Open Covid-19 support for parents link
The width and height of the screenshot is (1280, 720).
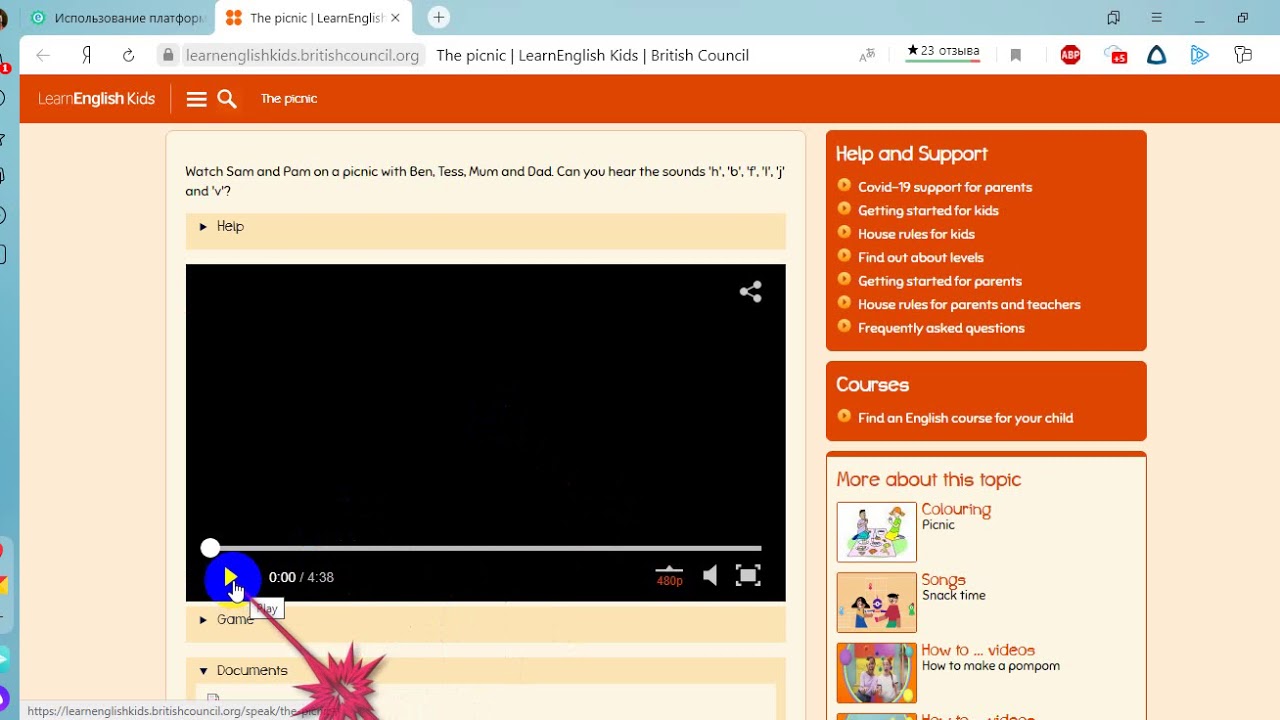pyautogui.click(x=945, y=187)
